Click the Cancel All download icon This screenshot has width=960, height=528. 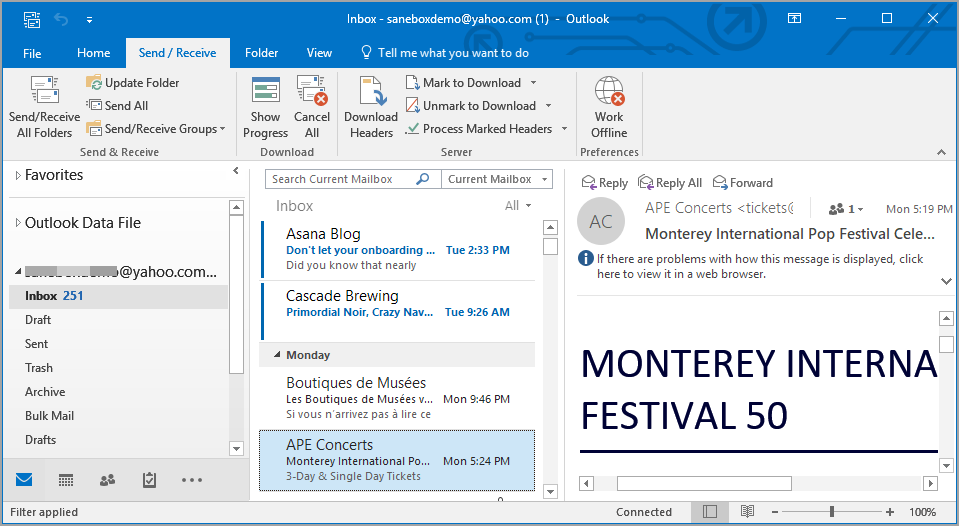click(312, 92)
